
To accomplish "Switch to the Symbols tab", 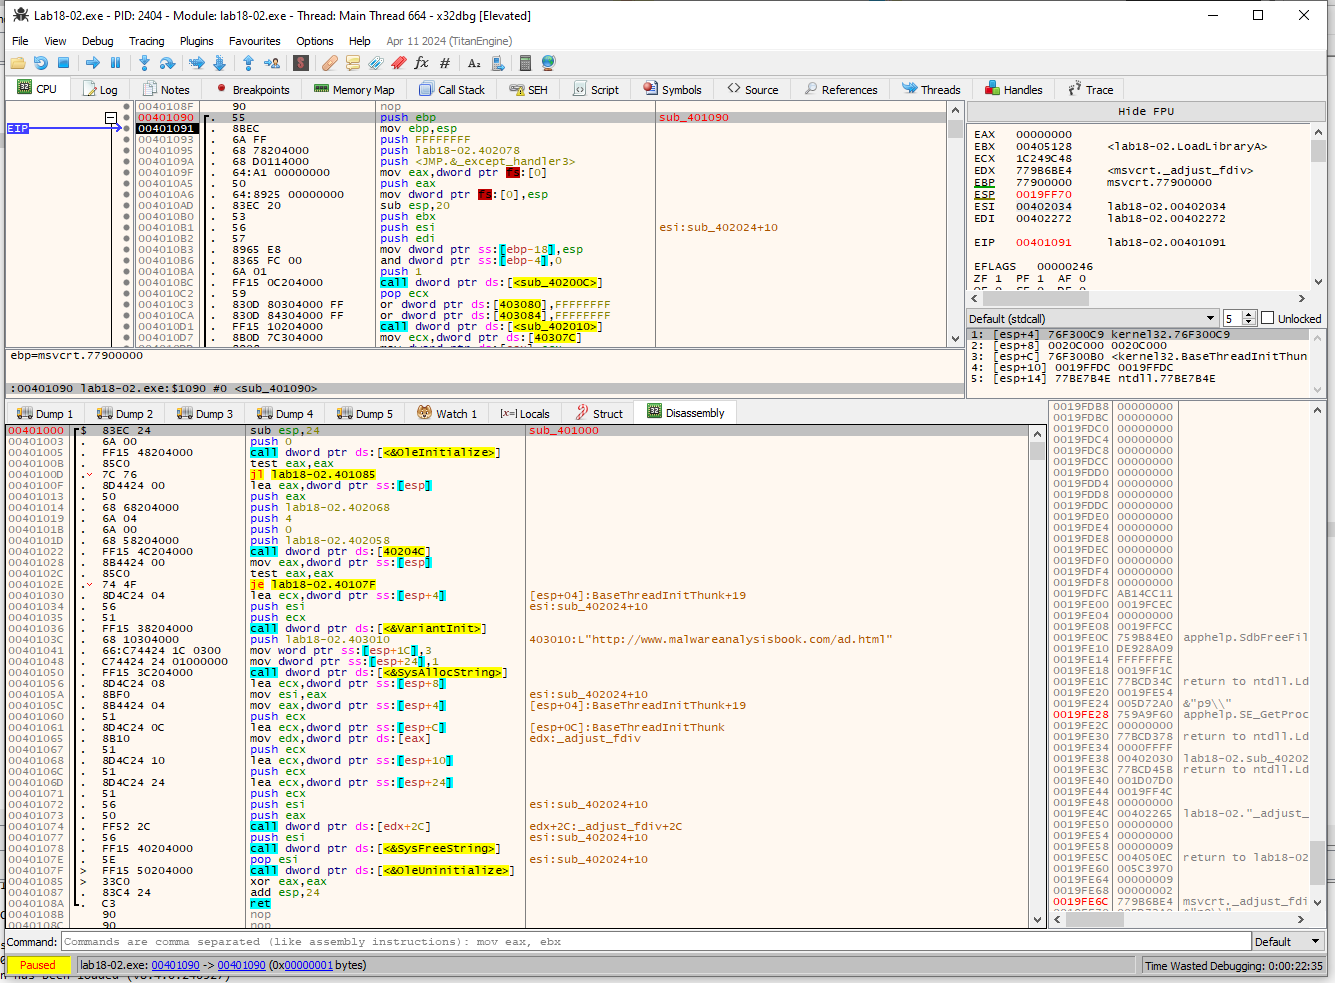I will (x=673, y=89).
